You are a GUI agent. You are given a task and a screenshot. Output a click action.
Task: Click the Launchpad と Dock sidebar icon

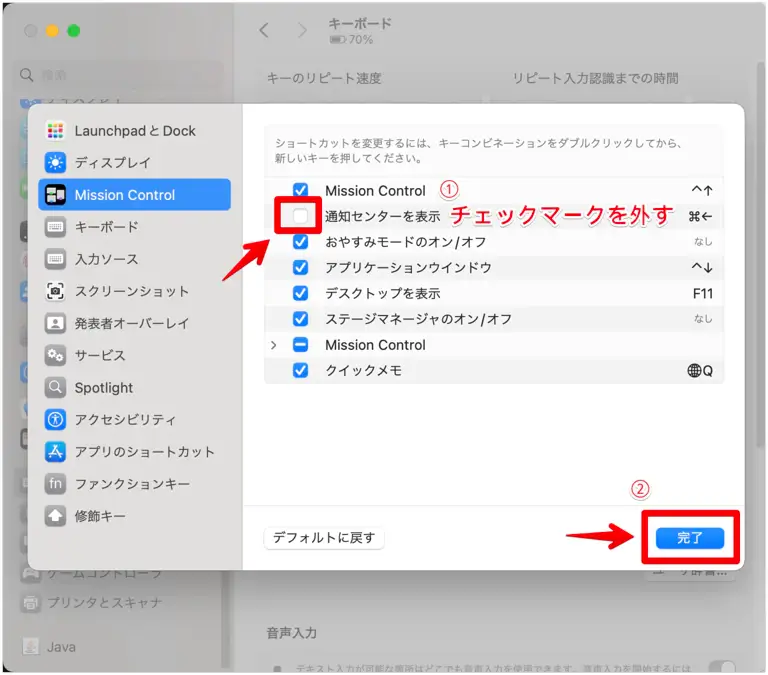pos(56,131)
